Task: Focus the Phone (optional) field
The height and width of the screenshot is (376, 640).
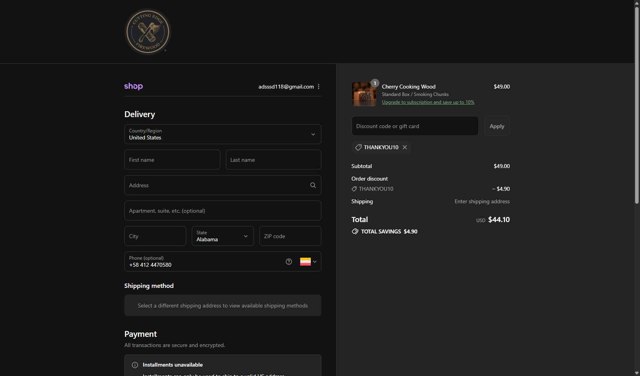Action: coord(222,262)
